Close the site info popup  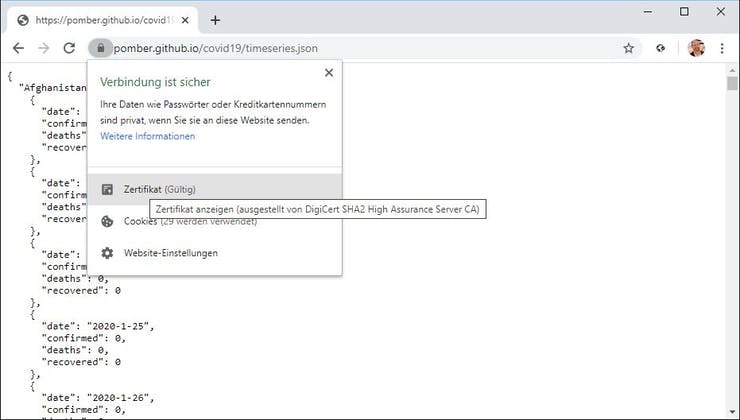(x=329, y=73)
